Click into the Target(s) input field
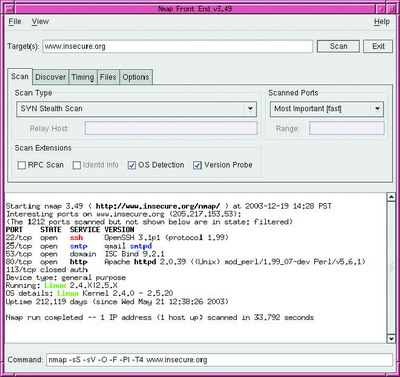The image size is (400, 377). coord(178,46)
